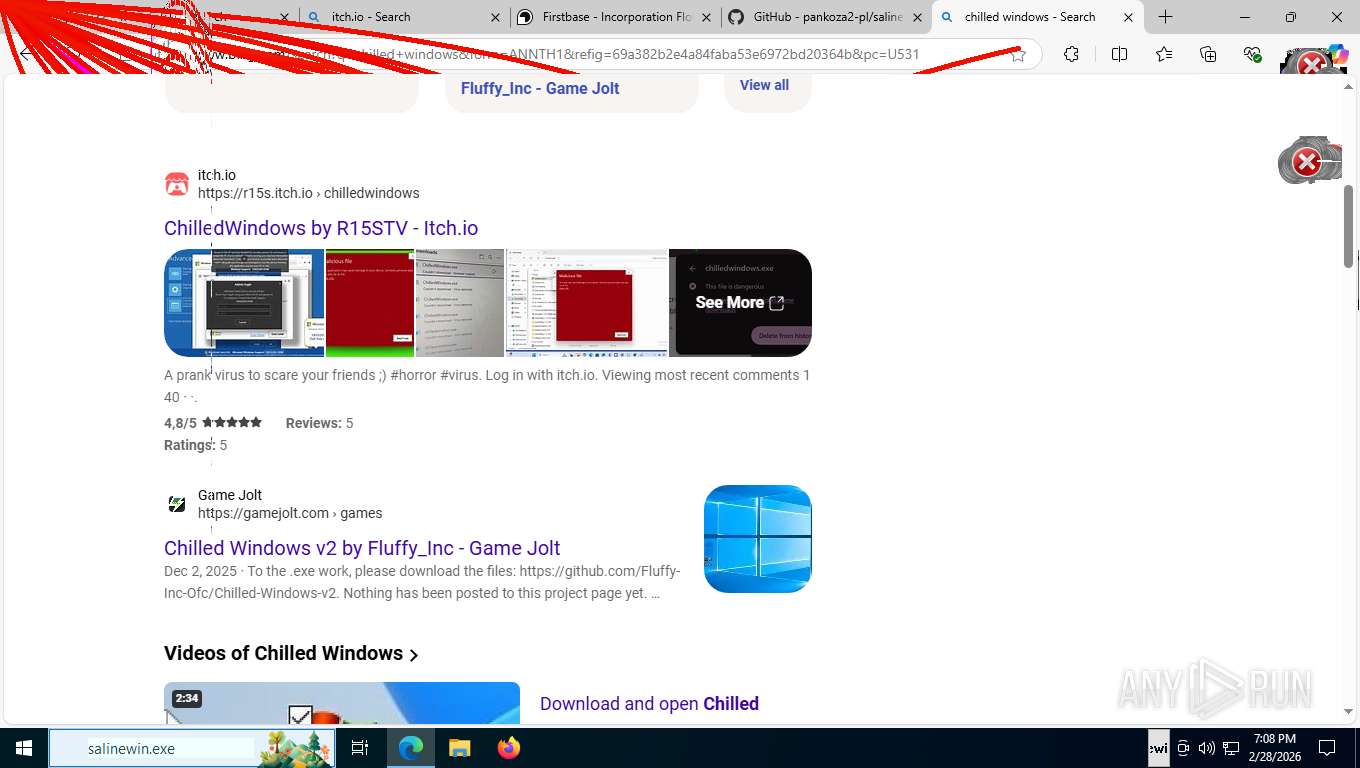The width and height of the screenshot is (1360, 768).
Task: Open the itch.io favicon in search result
Action: (x=176, y=184)
